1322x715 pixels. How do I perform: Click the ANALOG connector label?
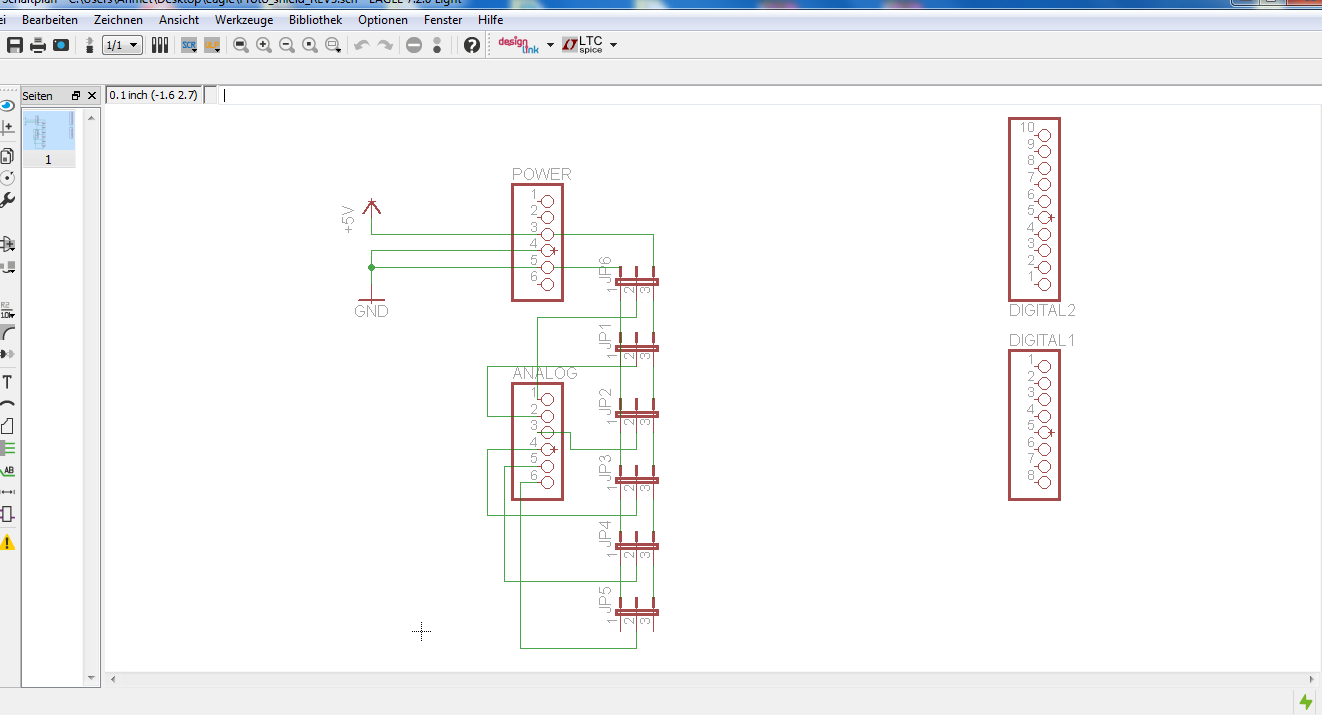(x=545, y=374)
